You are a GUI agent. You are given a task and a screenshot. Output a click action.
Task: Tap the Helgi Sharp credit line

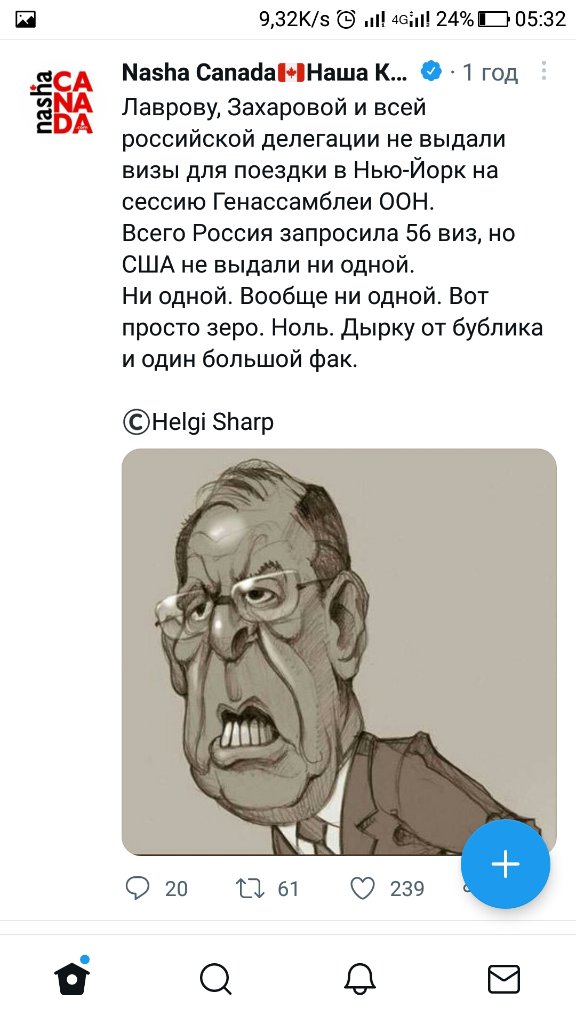tap(199, 422)
